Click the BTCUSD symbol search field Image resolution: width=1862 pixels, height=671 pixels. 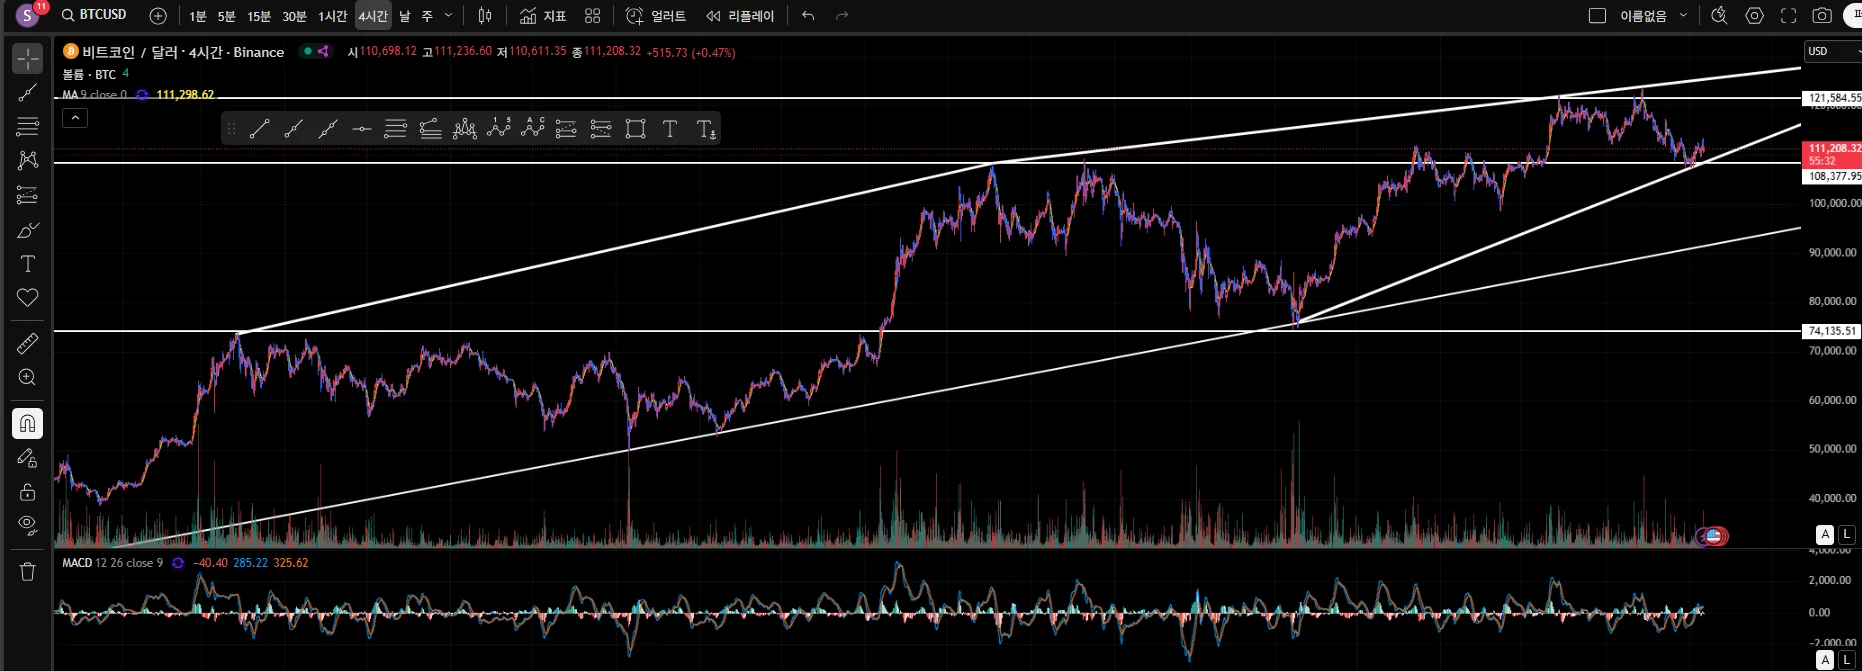click(94, 15)
